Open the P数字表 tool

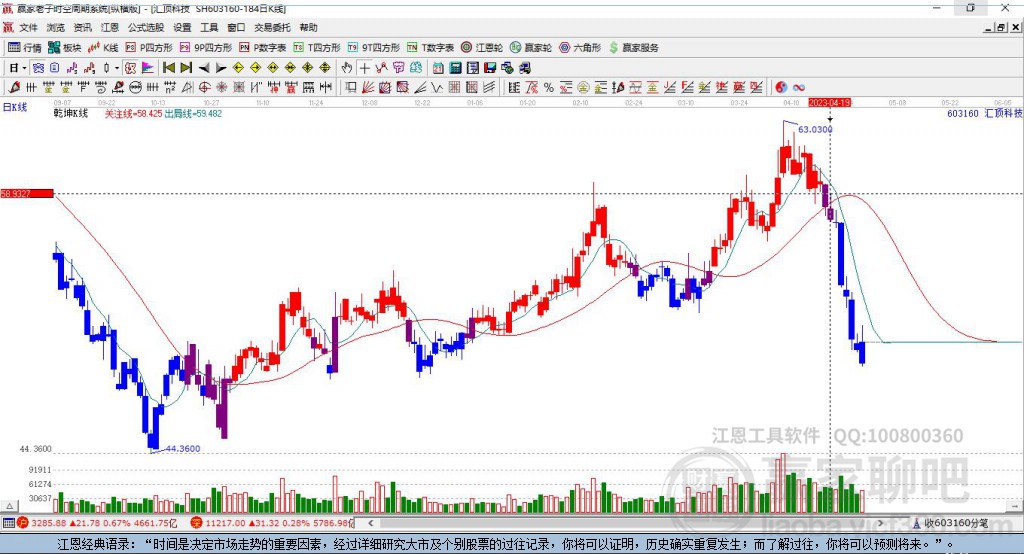click(x=263, y=48)
